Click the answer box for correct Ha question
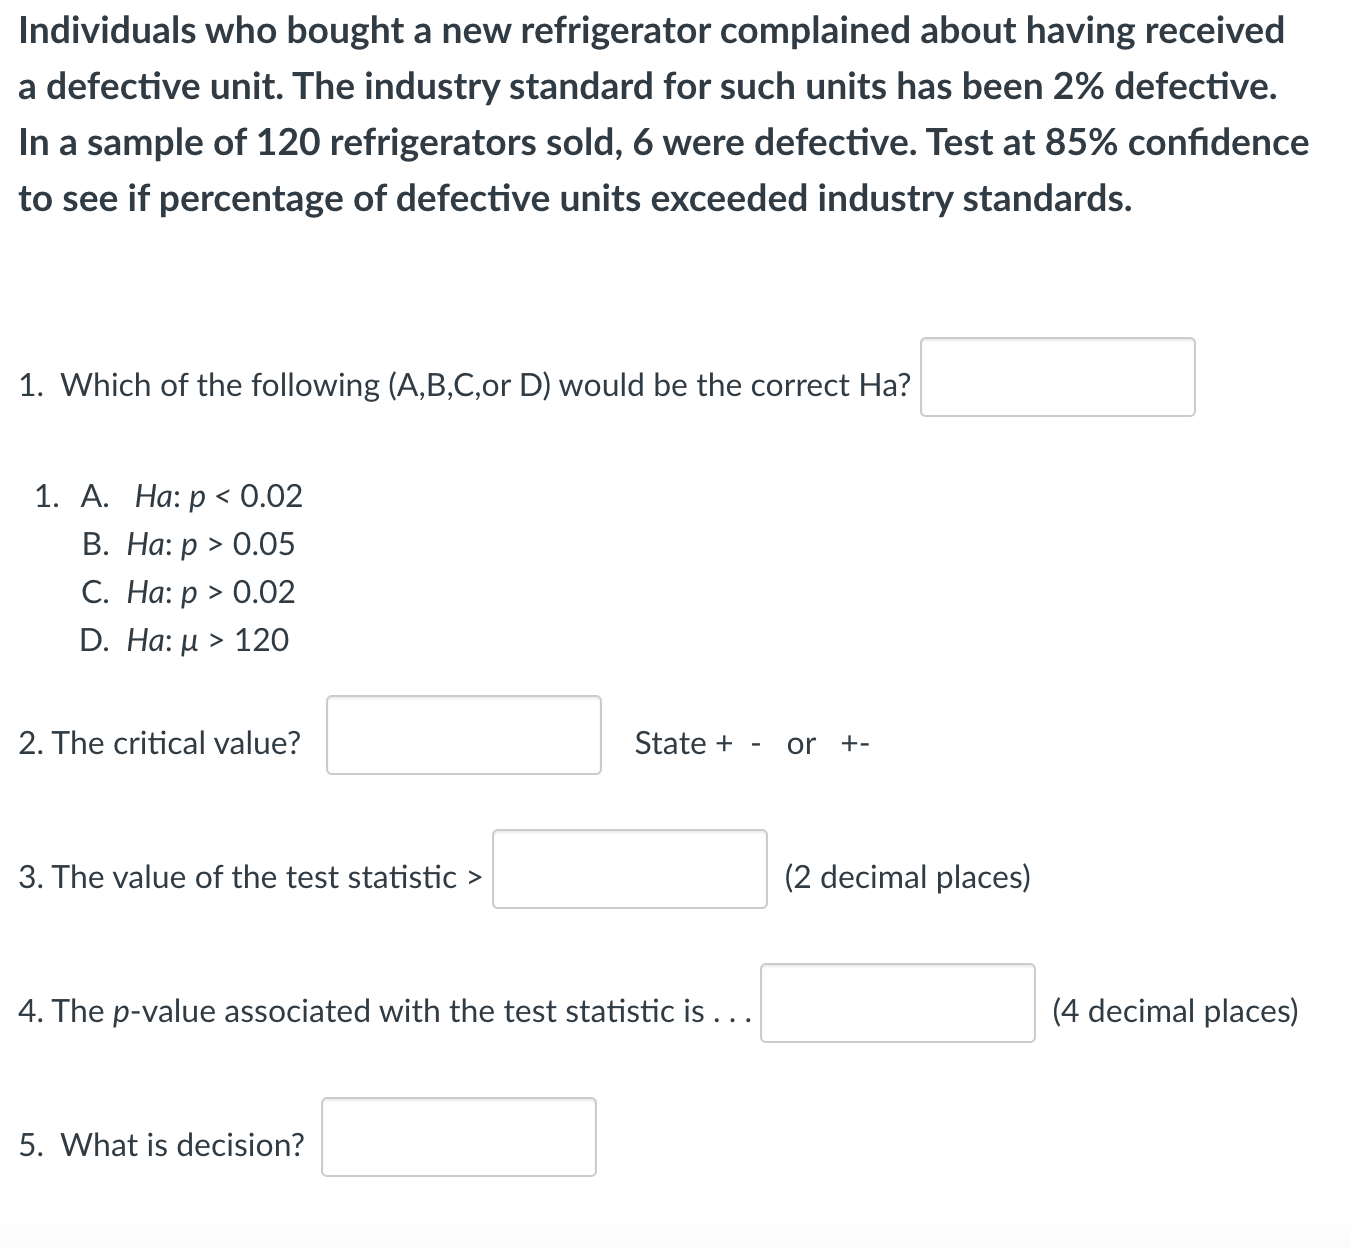1350x1248 pixels. [1057, 377]
